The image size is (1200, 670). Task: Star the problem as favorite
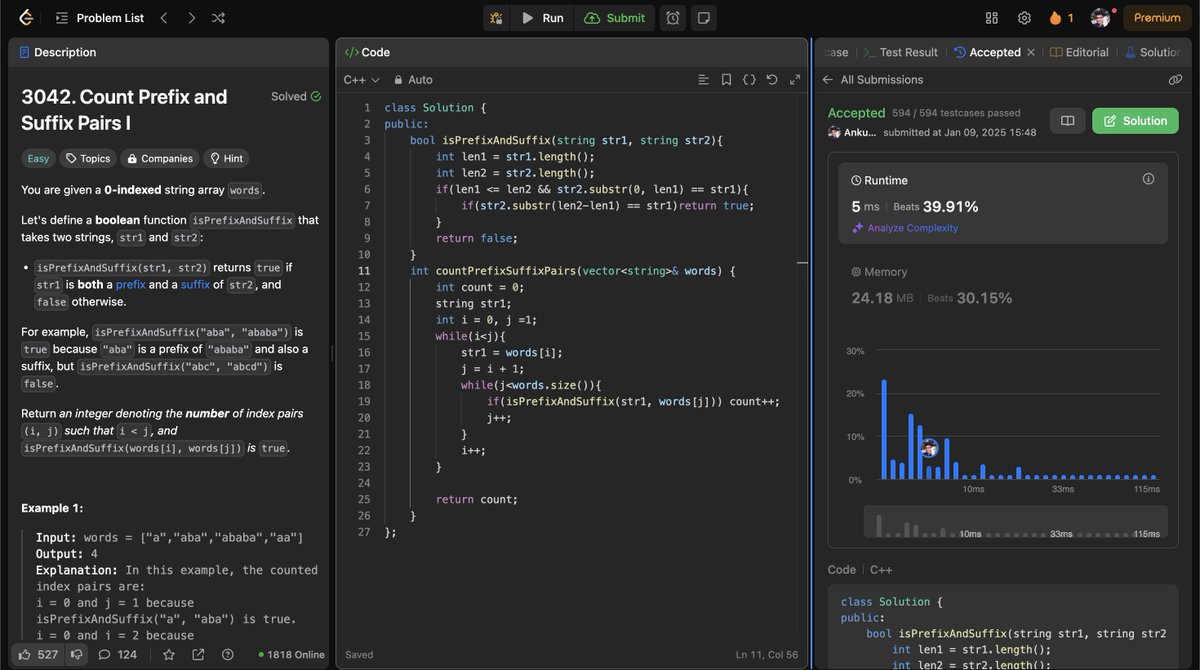pos(169,654)
